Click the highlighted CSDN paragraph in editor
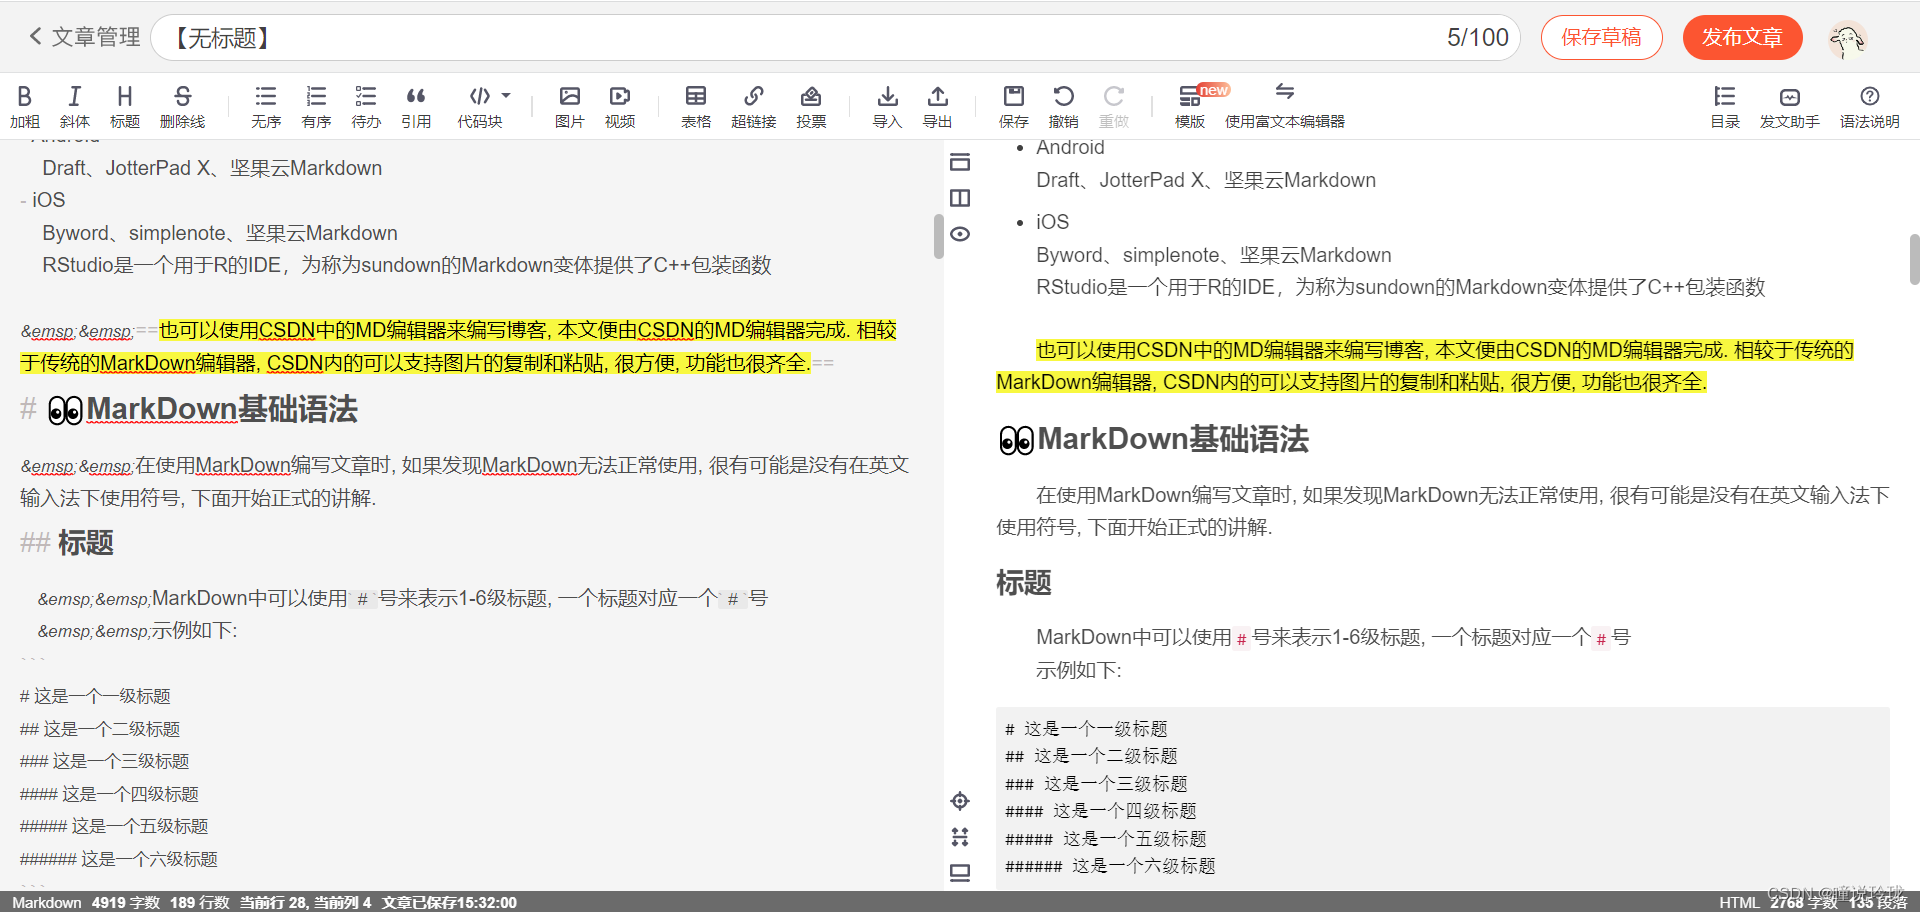The height and width of the screenshot is (912, 1920). pos(458,346)
